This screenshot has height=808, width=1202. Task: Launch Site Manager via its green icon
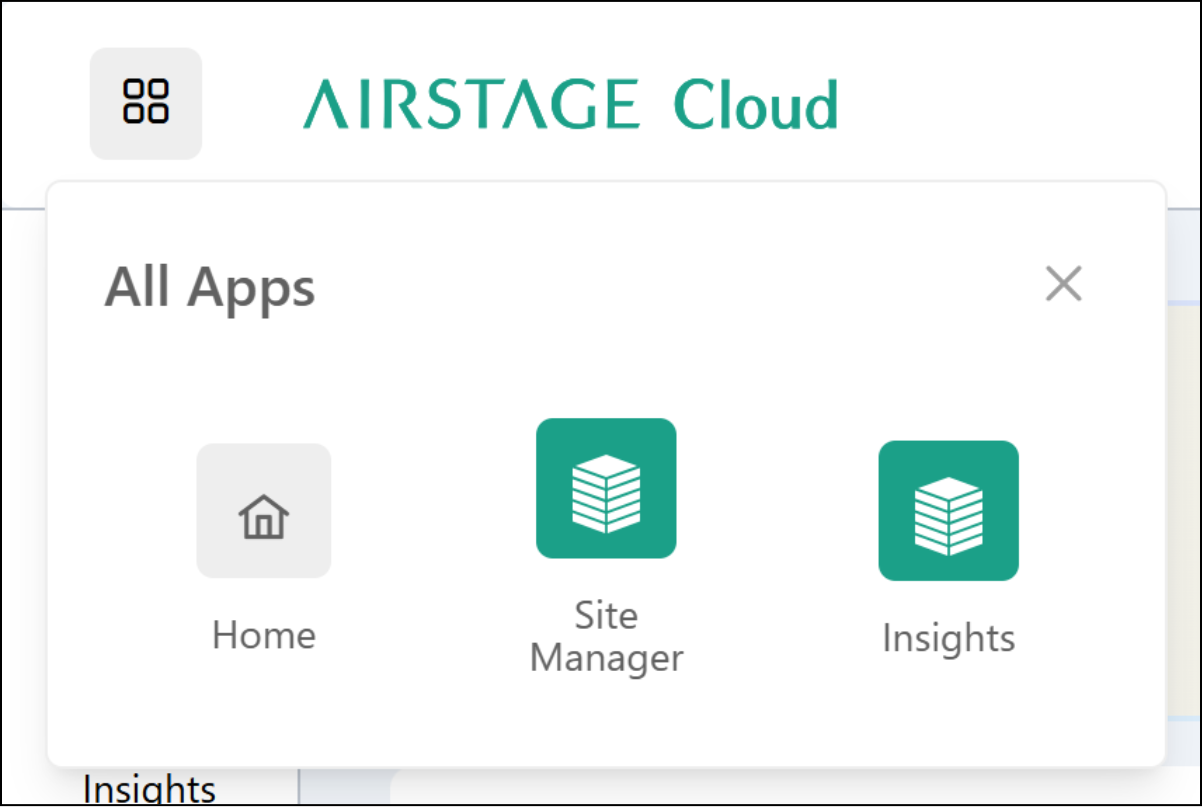pyautogui.click(x=606, y=488)
